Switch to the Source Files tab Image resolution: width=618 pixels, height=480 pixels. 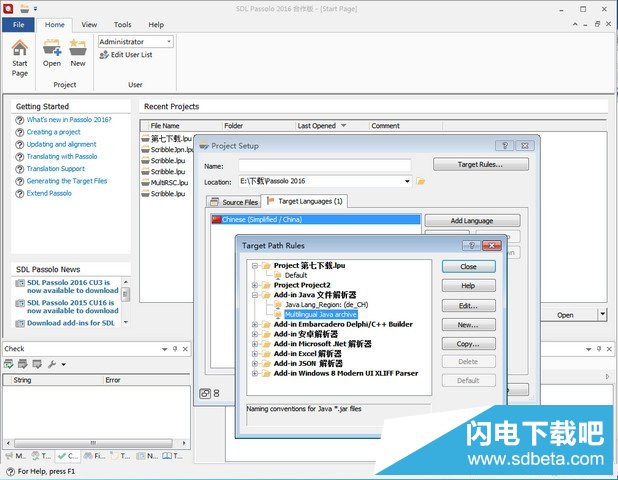point(234,202)
